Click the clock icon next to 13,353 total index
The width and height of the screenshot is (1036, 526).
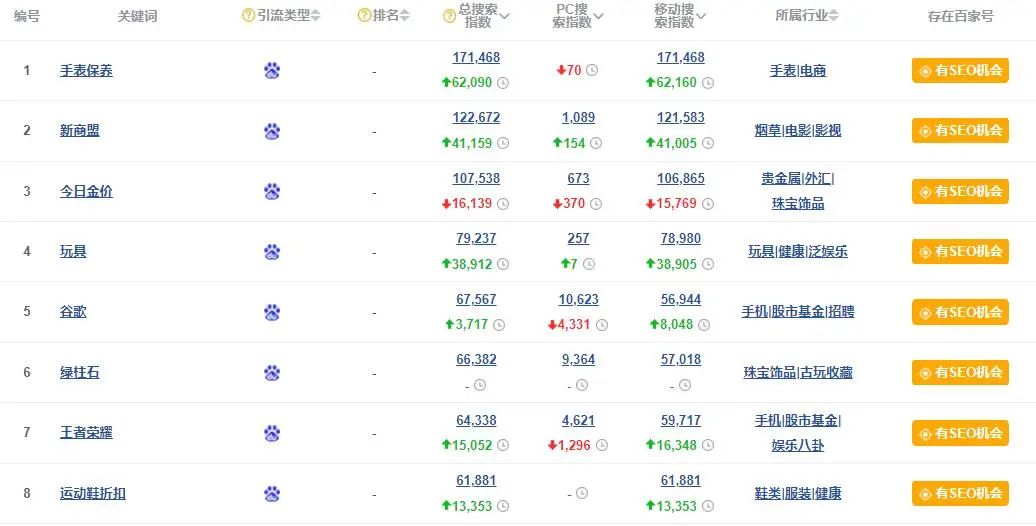(503, 507)
